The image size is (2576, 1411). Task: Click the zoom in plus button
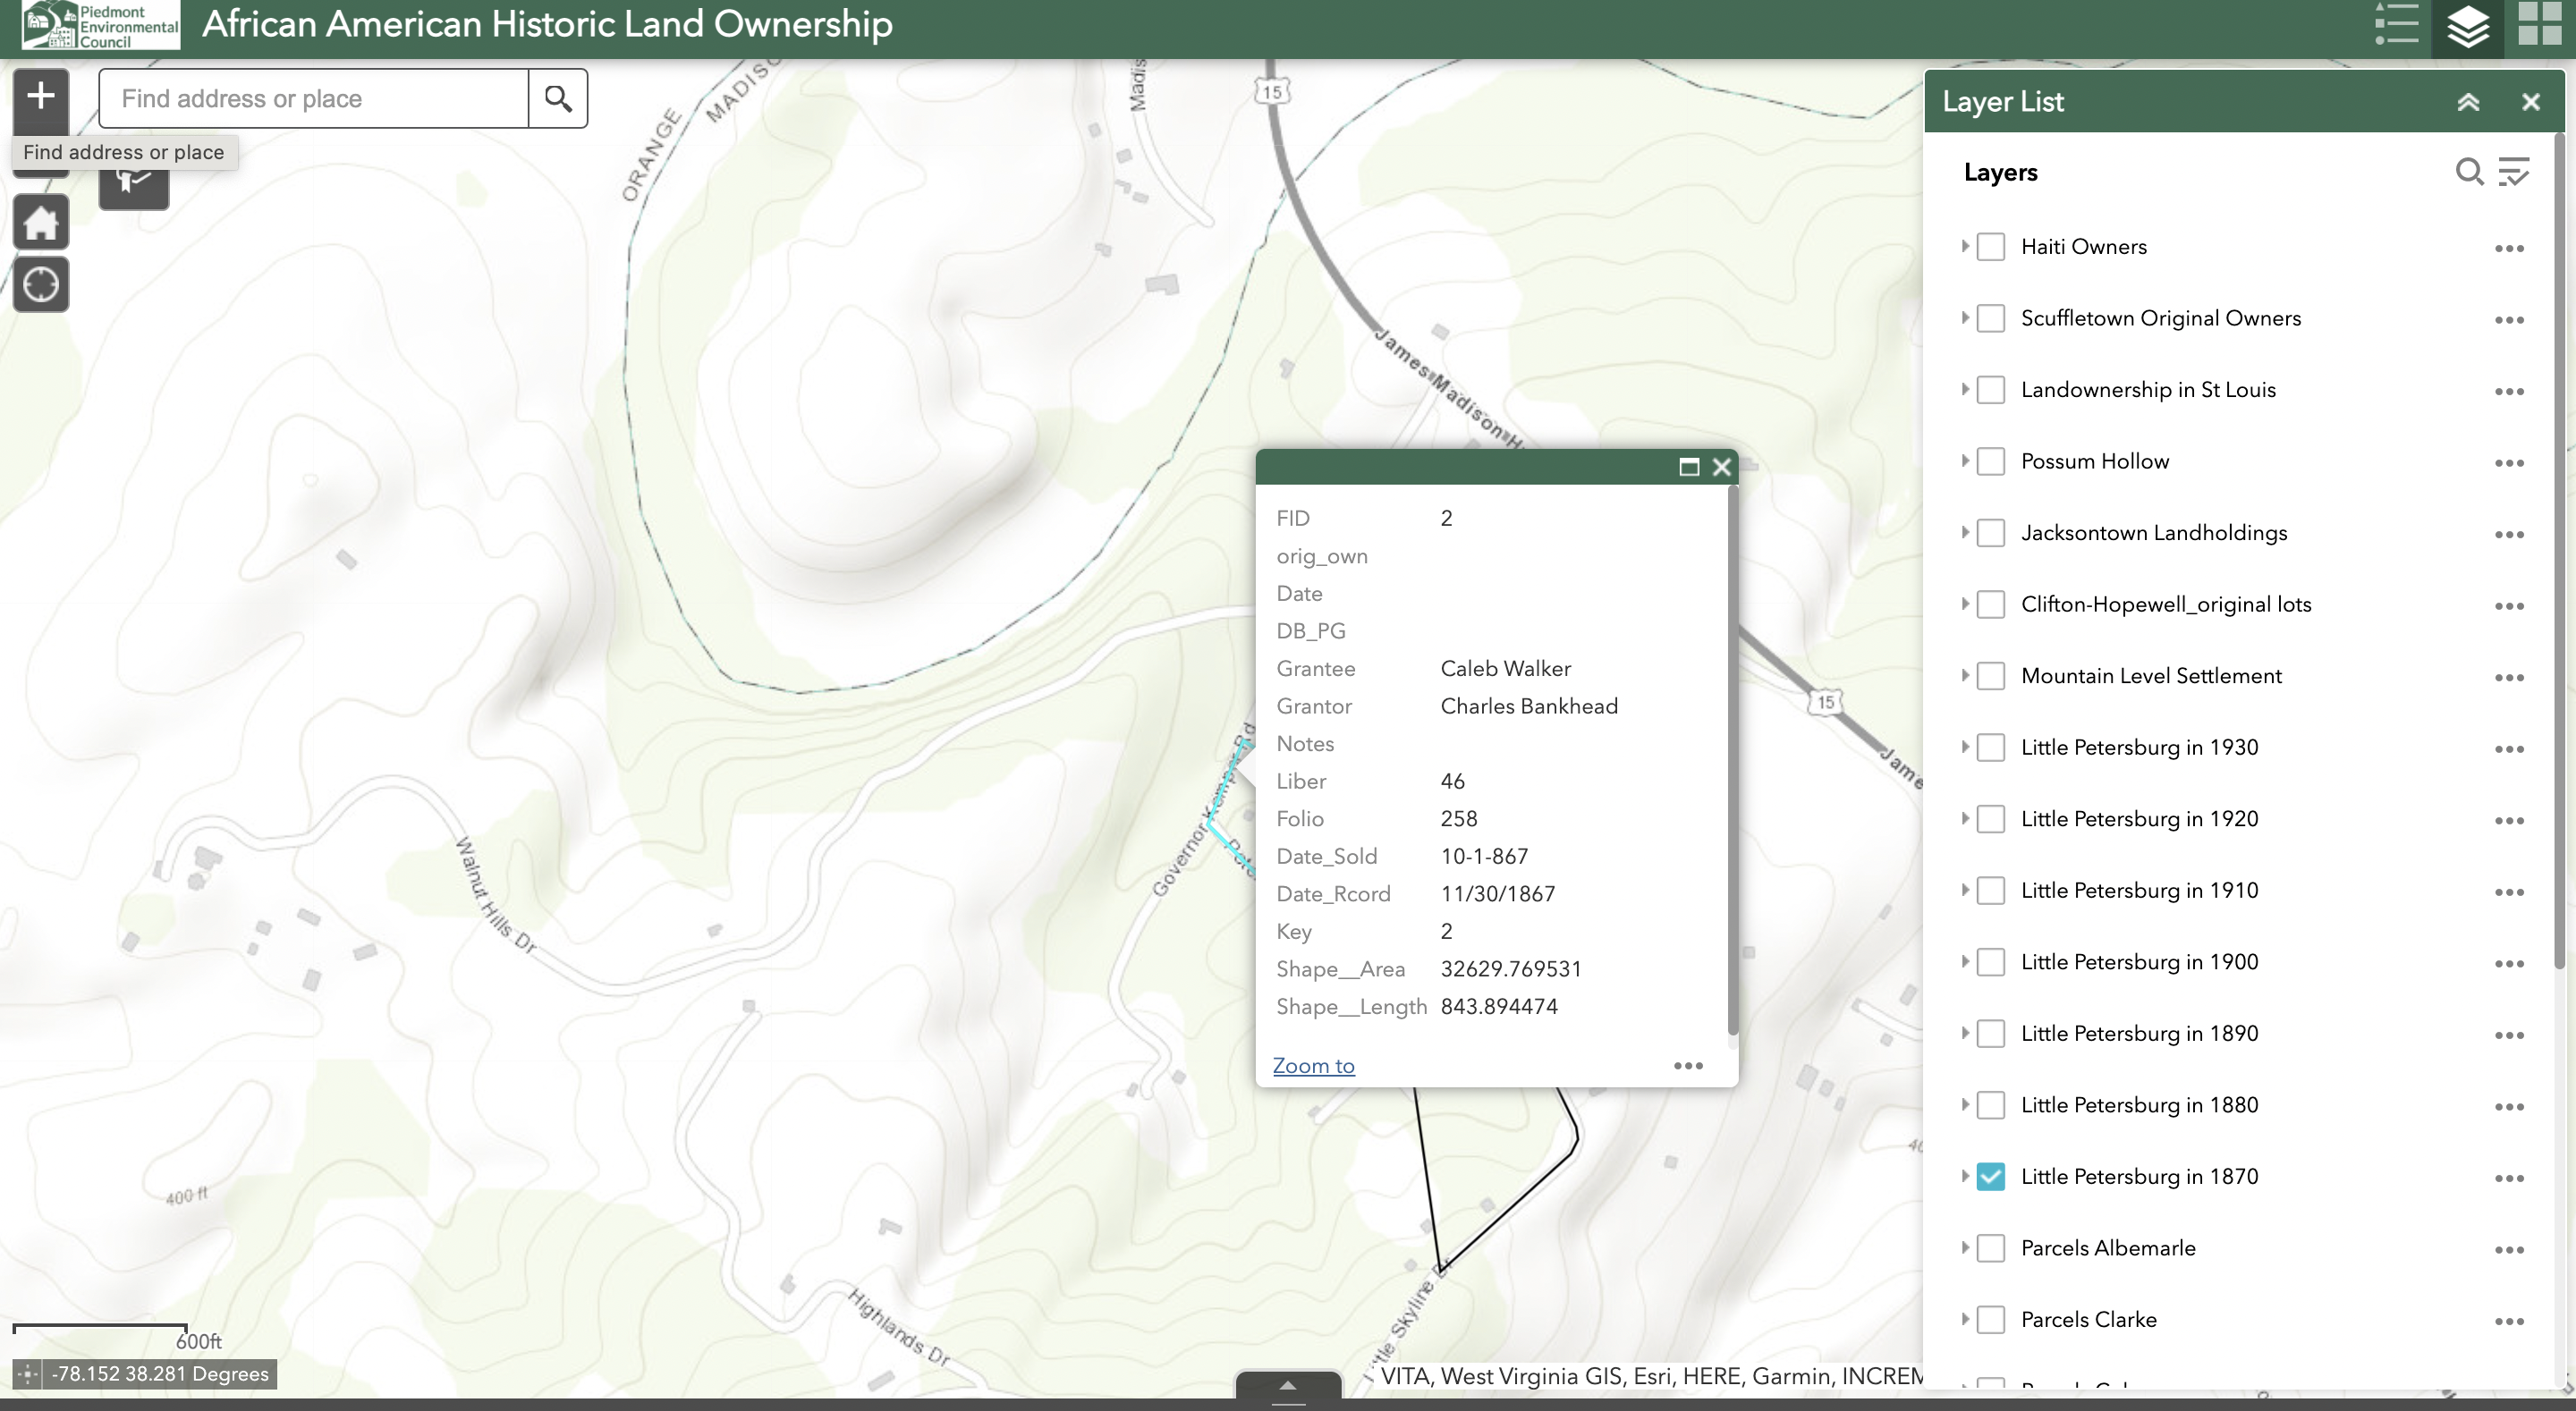pos(41,97)
